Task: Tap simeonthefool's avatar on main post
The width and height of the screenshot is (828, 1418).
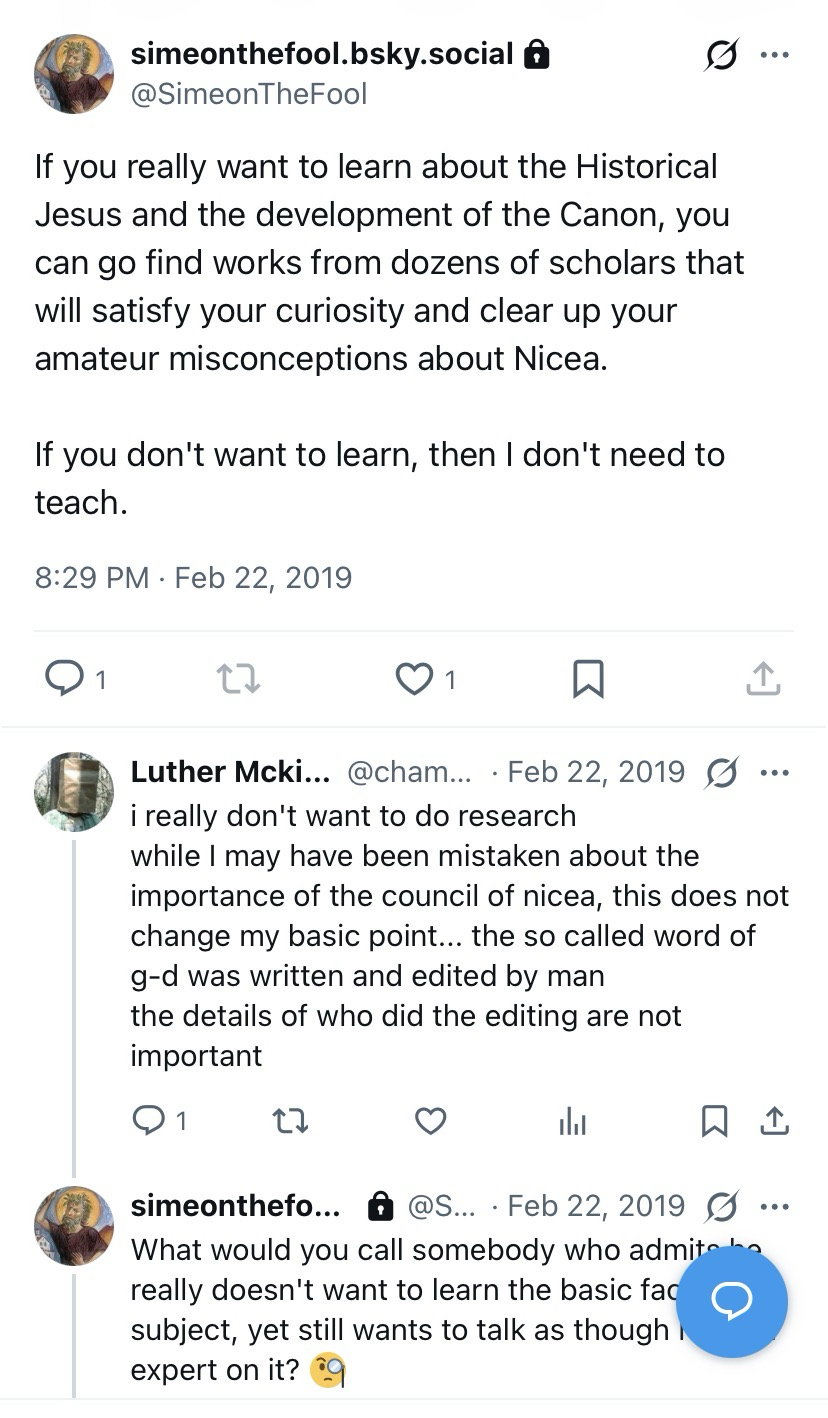Action: pos(73,73)
